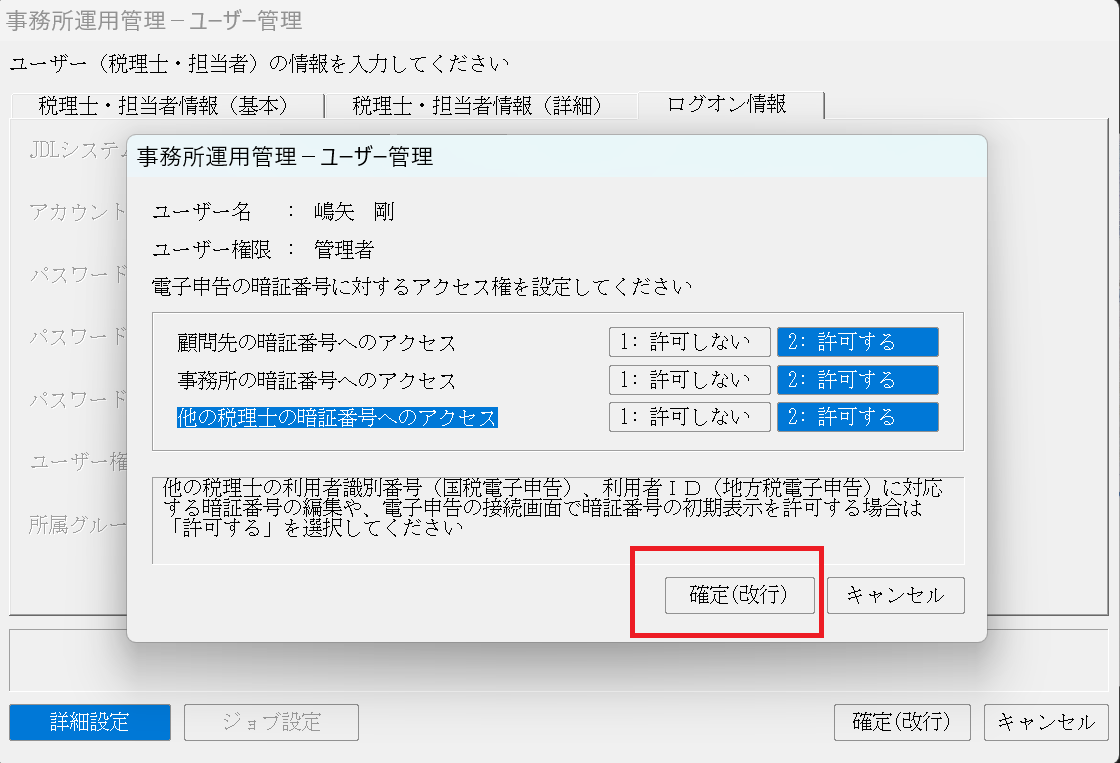Click the 顧問先の暗証番号へのアクセス row label
The image size is (1120, 763).
pyautogui.click(x=316, y=343)
